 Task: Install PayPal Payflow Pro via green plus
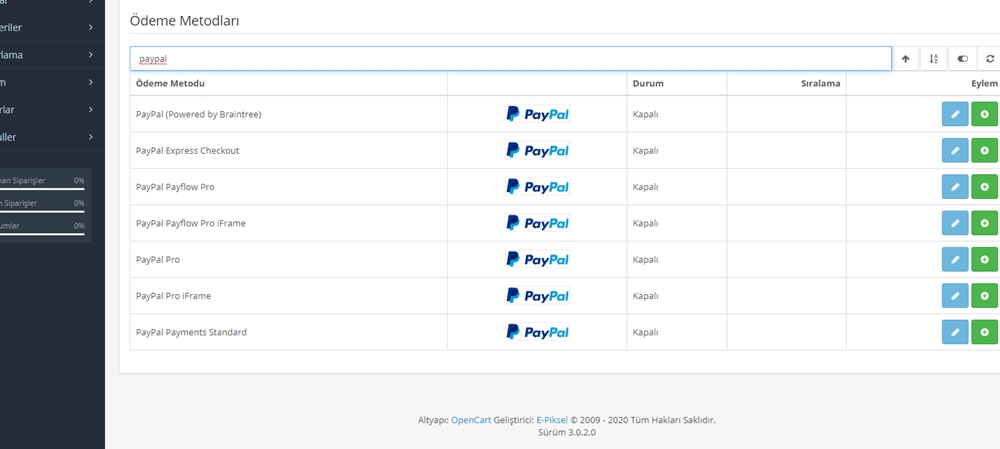(x=984, y=187)
